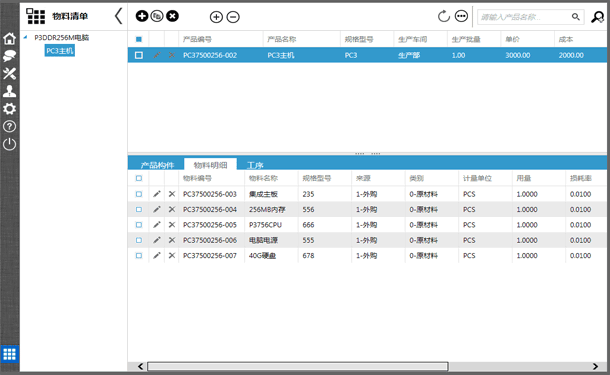Check the PC37500256-003 row checkbox
Viewport: 610px width, 375px height.
coord(139,194)
